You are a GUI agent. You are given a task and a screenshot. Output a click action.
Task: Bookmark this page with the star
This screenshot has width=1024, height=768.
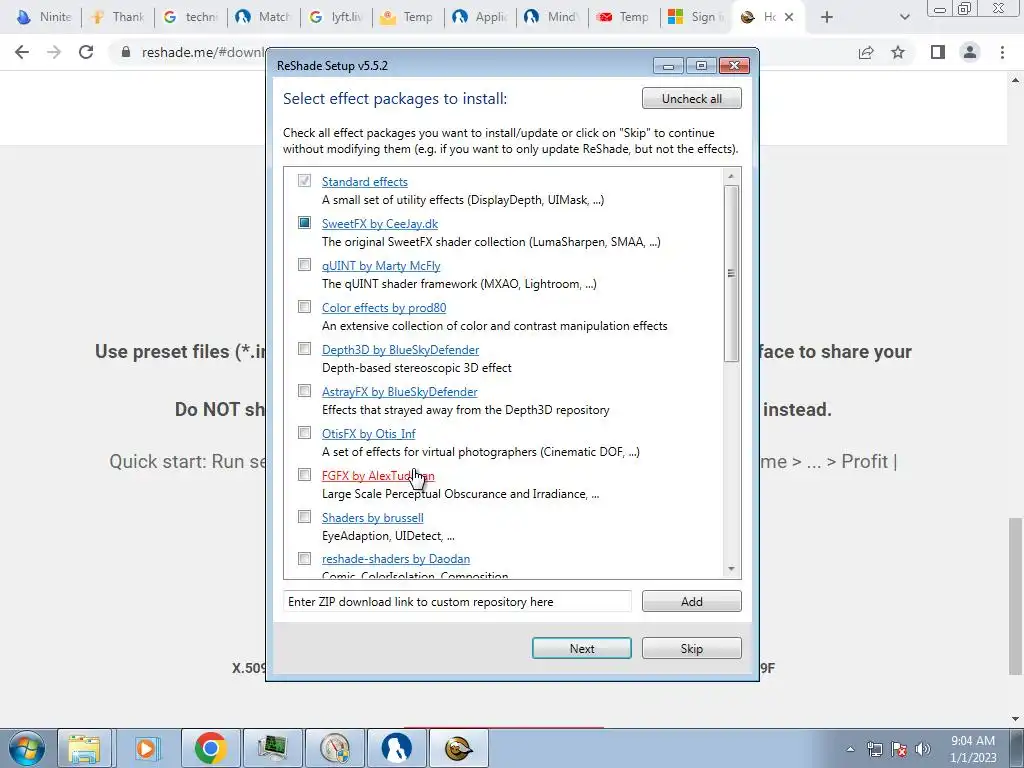(898, 52)
